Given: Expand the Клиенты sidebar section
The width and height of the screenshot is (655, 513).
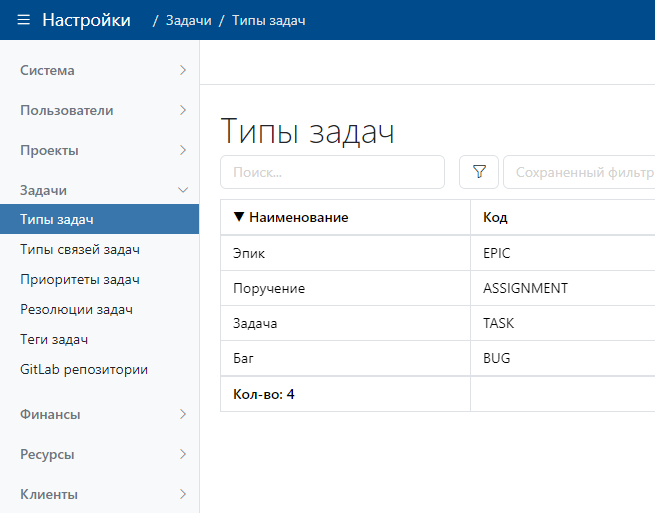Looking at the screenshot, I should coord(99,494).
